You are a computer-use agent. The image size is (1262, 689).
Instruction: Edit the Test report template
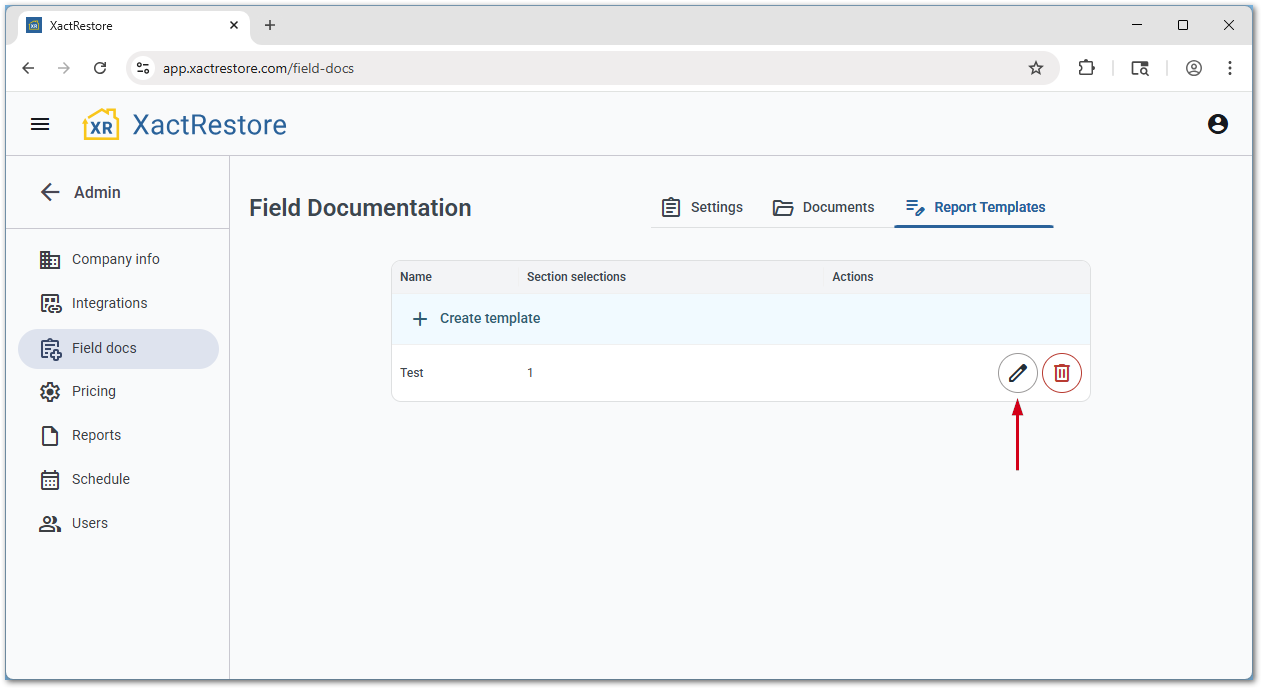1017,373
